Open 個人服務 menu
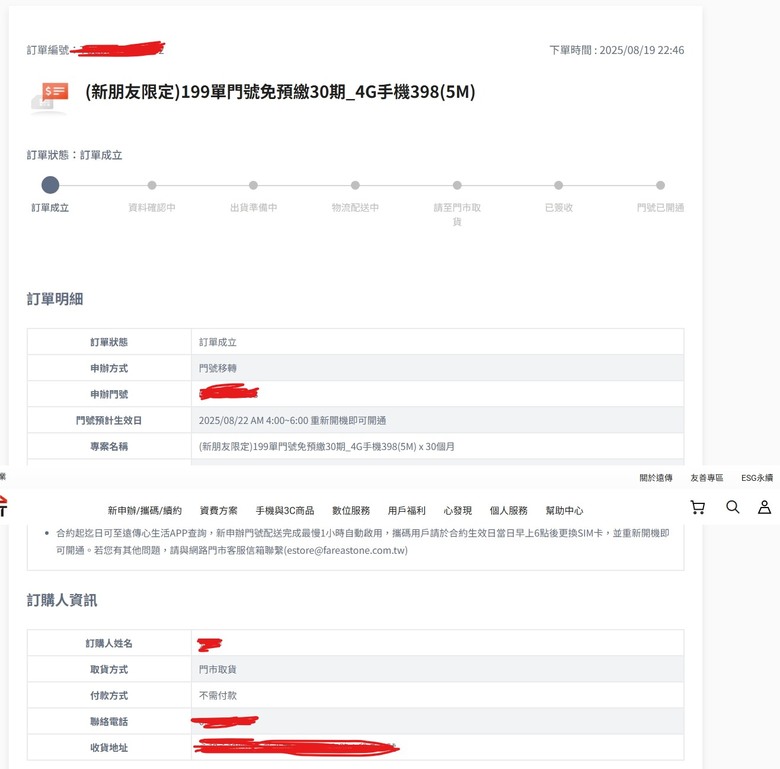 click(508, 510)
